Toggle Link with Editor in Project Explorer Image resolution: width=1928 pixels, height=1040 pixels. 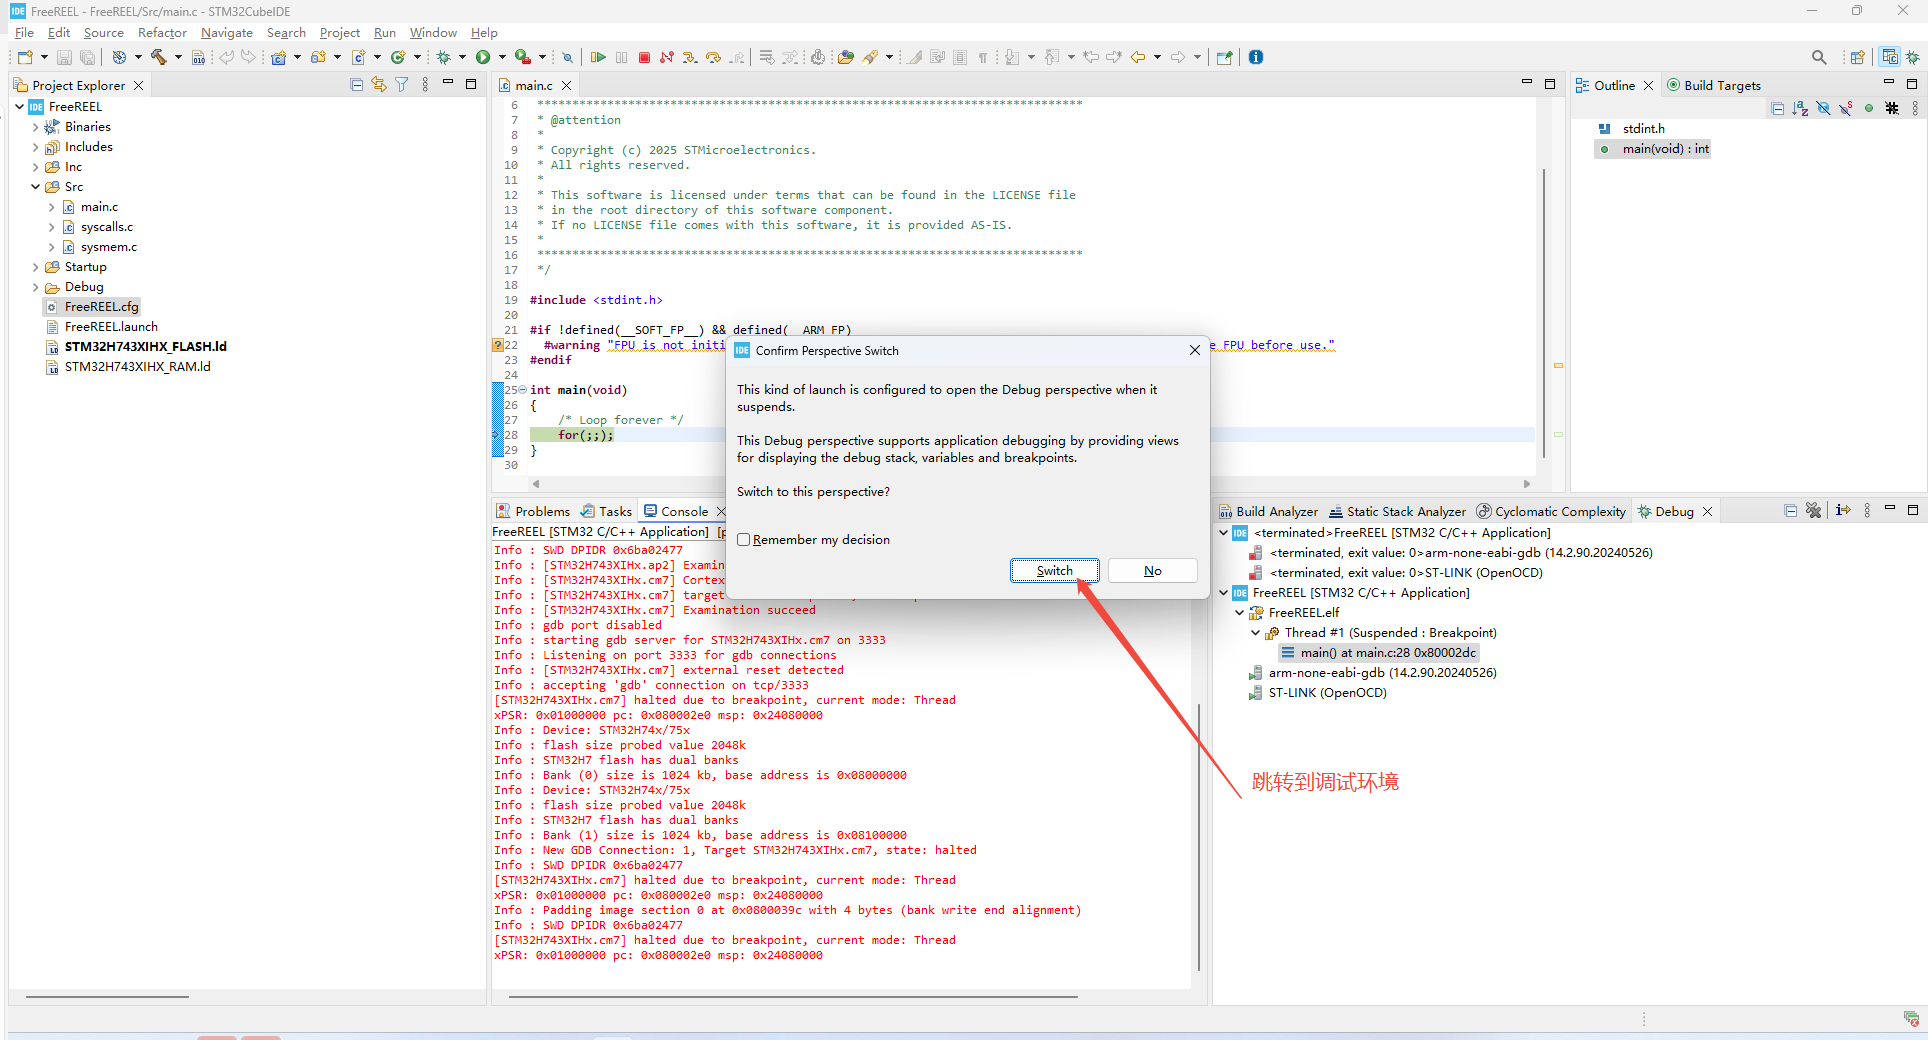point(379,85)
